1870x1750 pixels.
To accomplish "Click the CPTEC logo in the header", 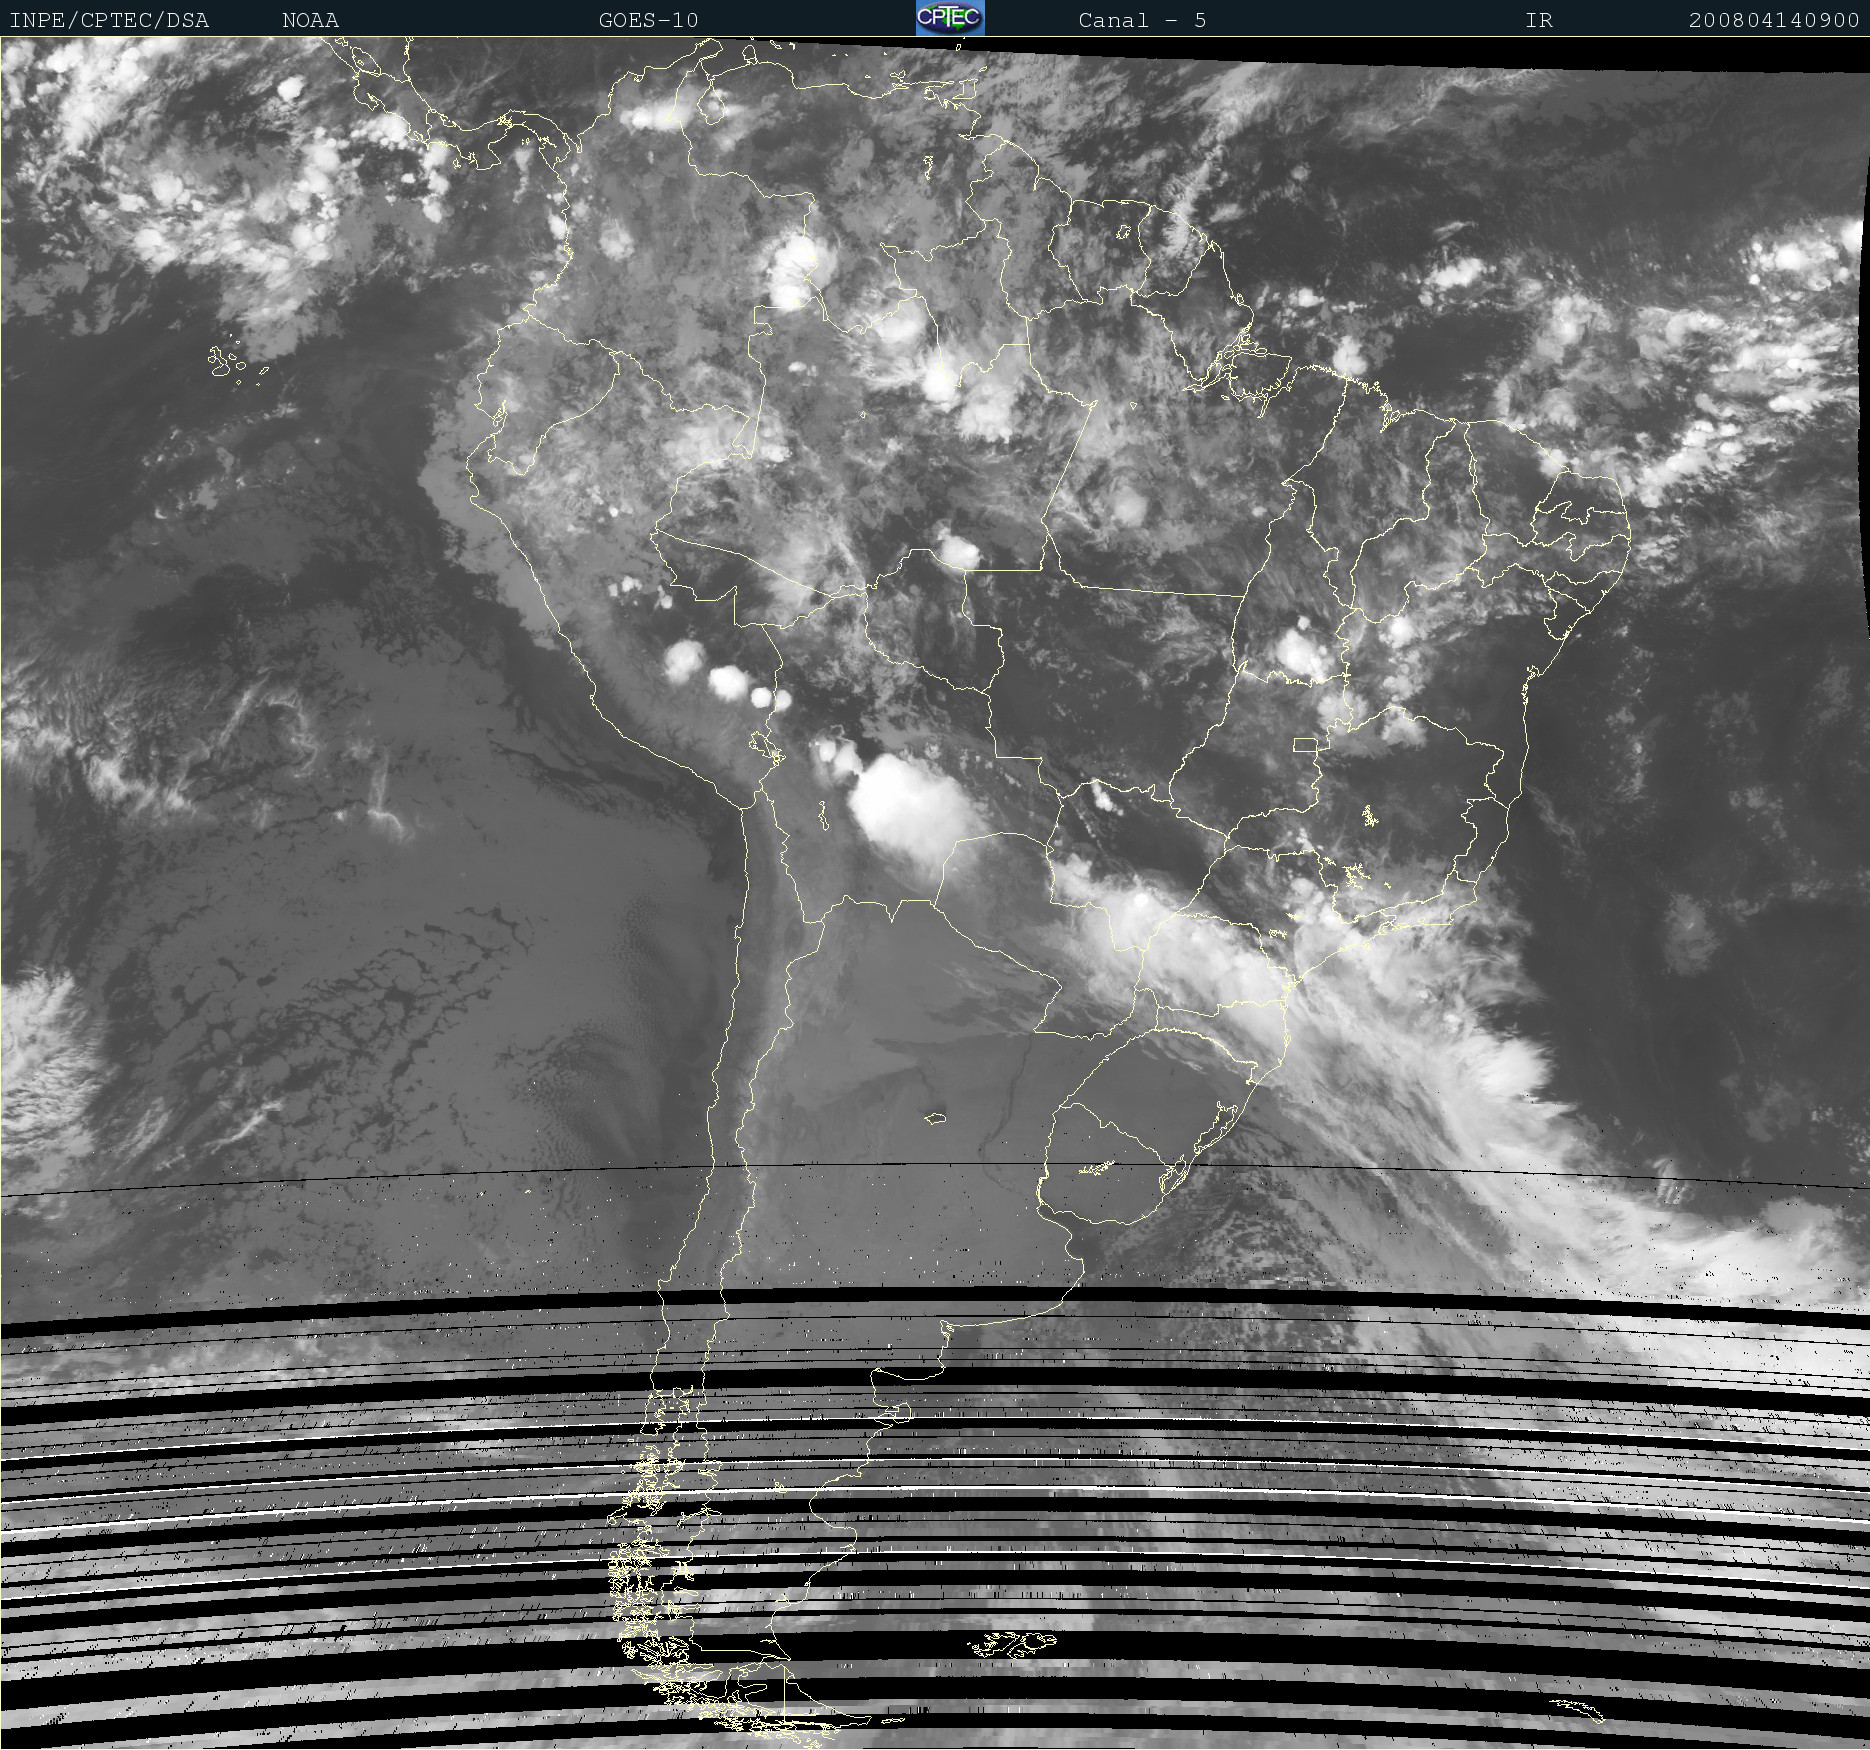I will (950, 18).
